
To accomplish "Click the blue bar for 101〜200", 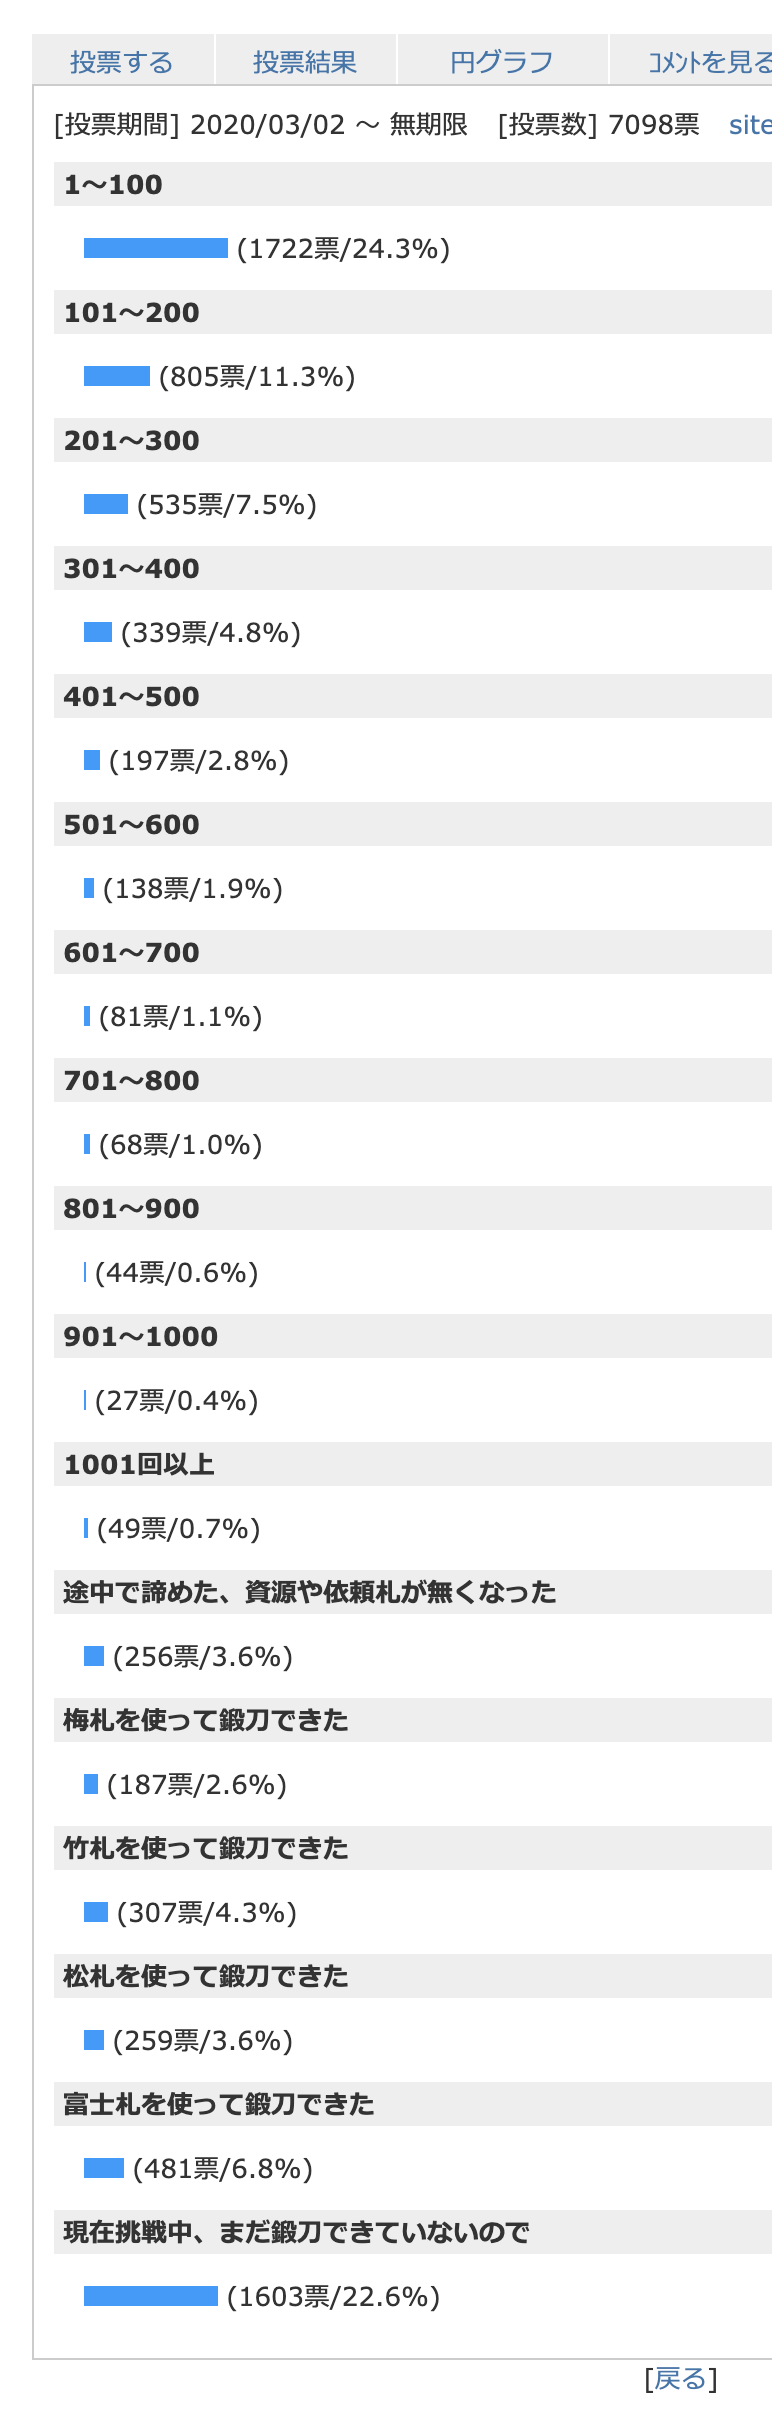I will tap(117, 376).
